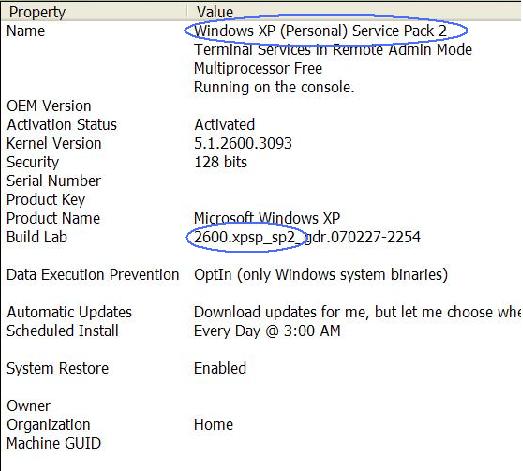Click the Scheduled Install Every Day value
This screenshot has width=523, height=471.
(267, 331)
